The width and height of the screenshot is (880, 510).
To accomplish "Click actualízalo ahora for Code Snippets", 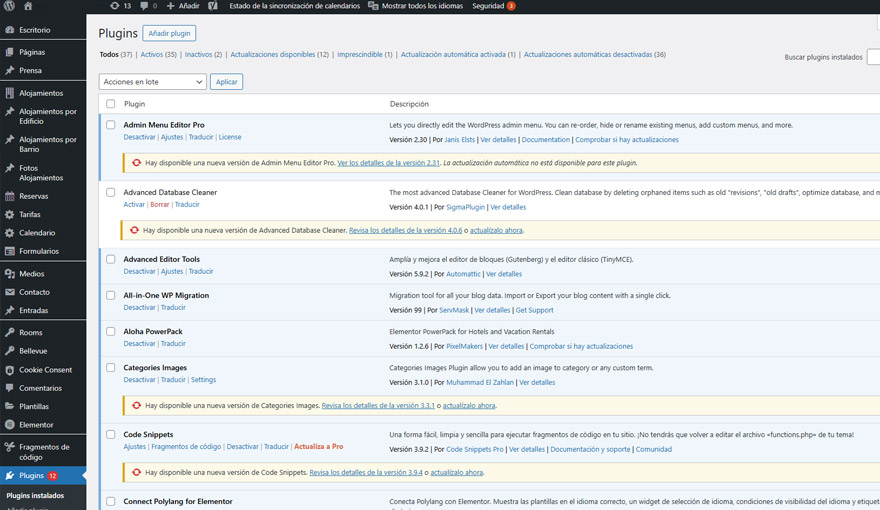I will [457, 472].
